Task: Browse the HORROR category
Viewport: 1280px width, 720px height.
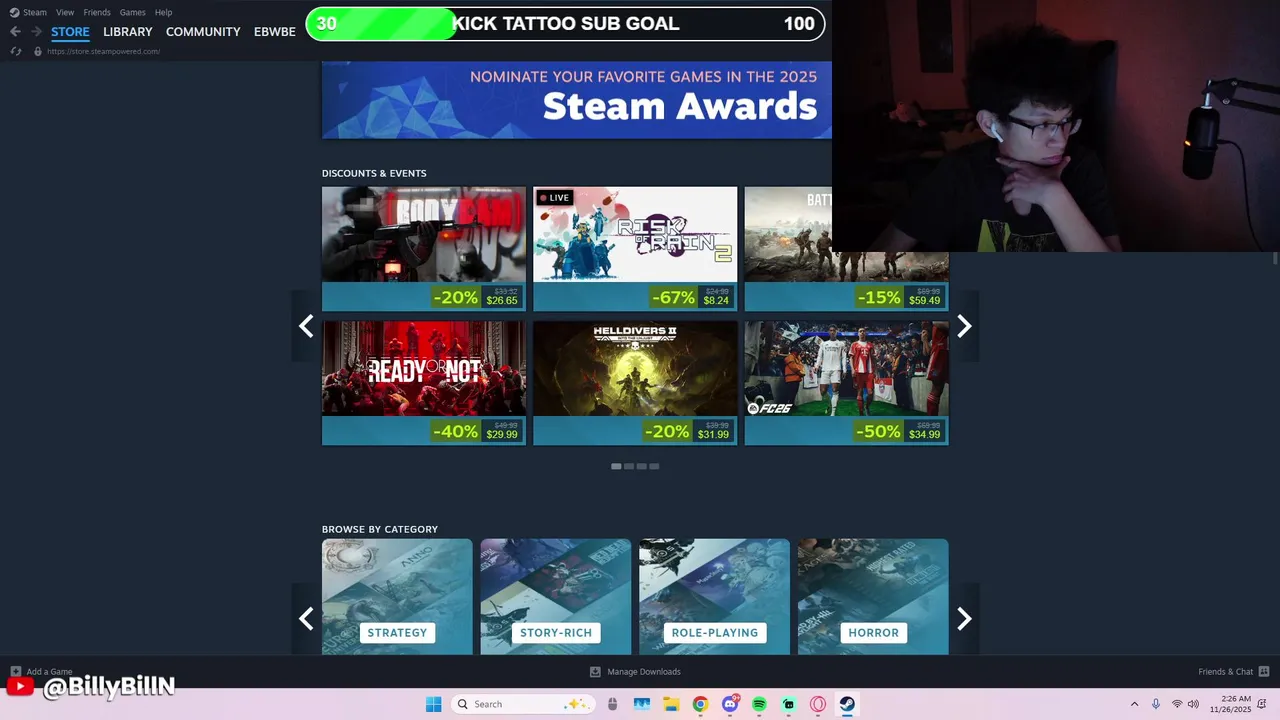Action: click(873, 597)
